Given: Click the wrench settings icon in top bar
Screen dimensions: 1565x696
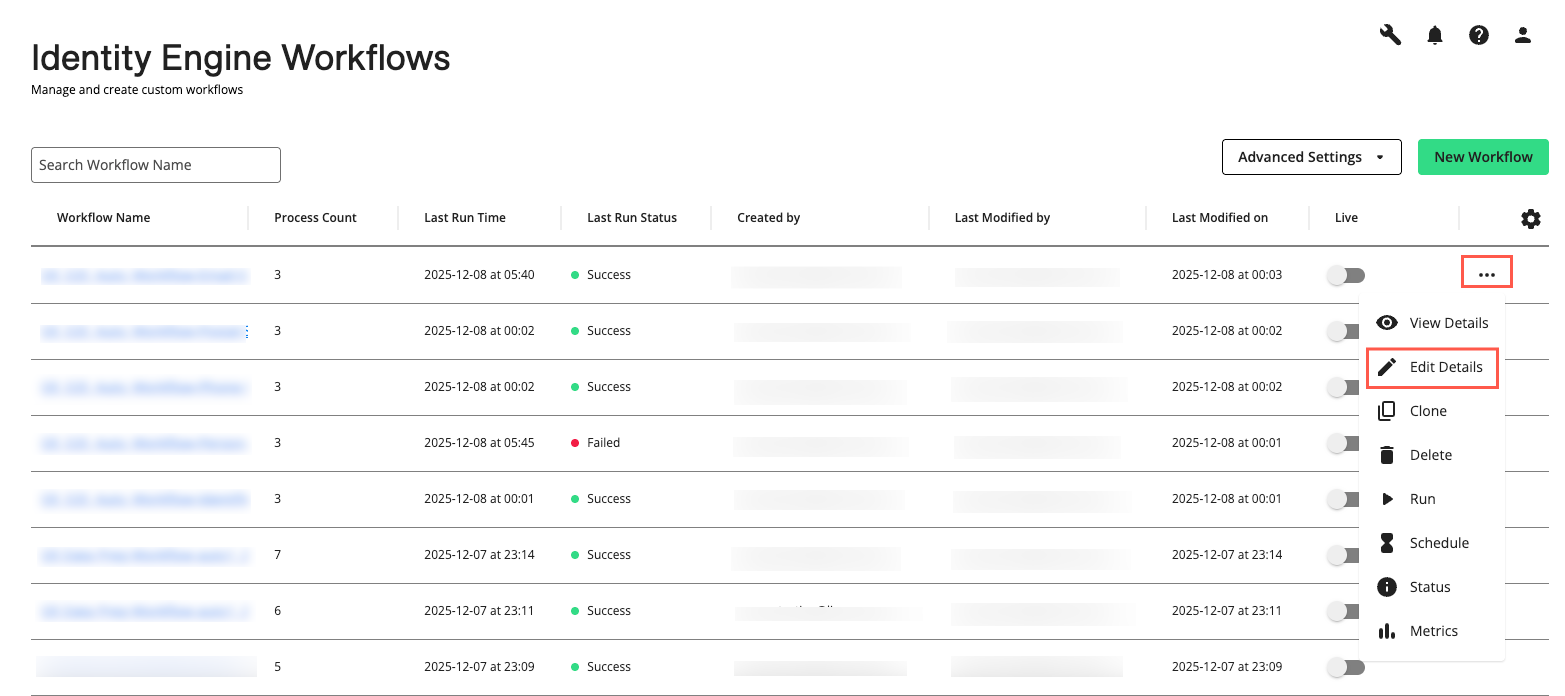Looking at the screenshot, I should [x=1390, y=34].
